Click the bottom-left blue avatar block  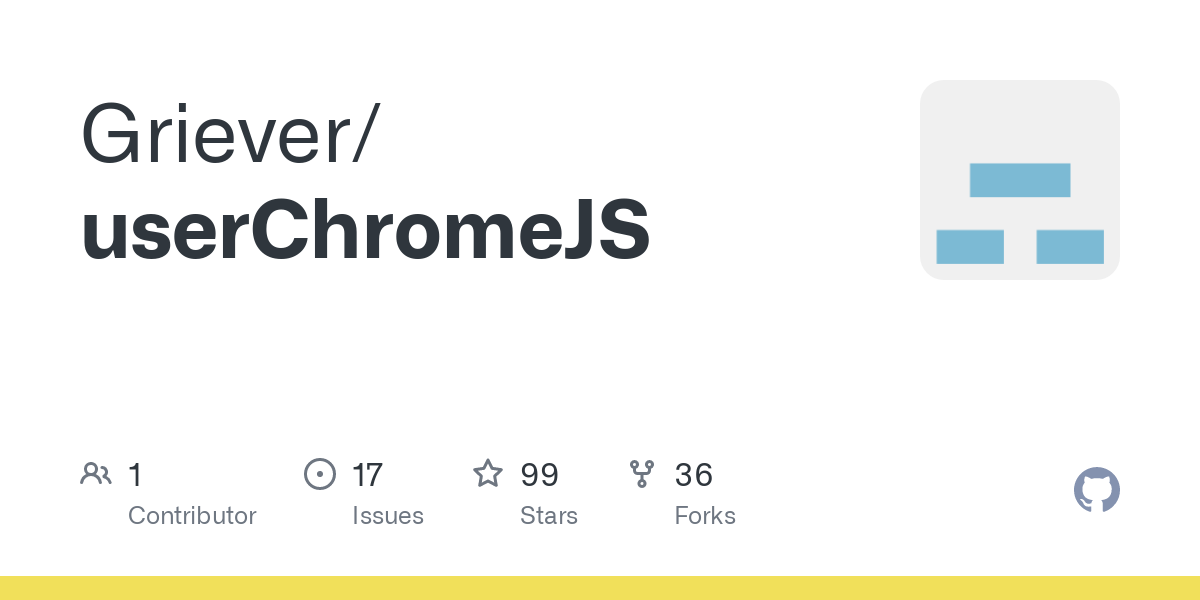(x=970, y=246)
